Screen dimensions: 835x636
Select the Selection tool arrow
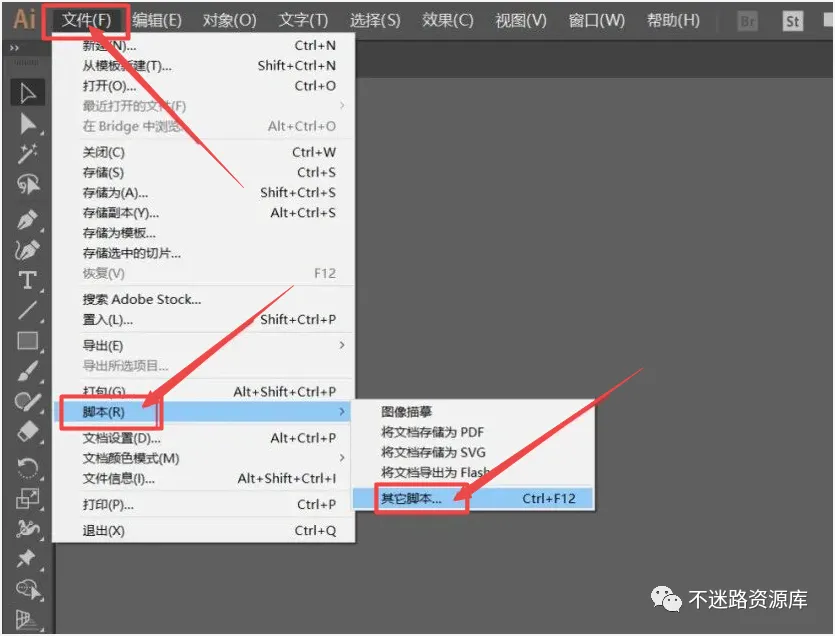[x=27, y=93]
